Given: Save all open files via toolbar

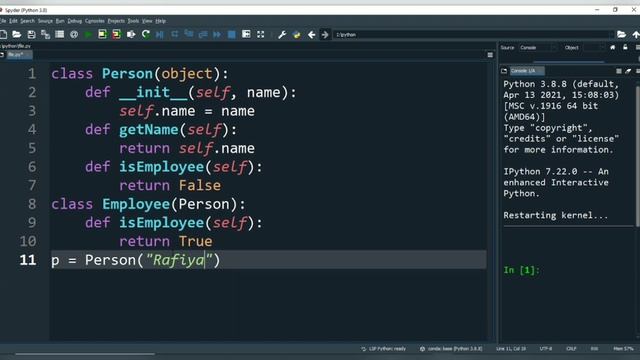Looking at the screenshot, I should (x=45, y=35).
